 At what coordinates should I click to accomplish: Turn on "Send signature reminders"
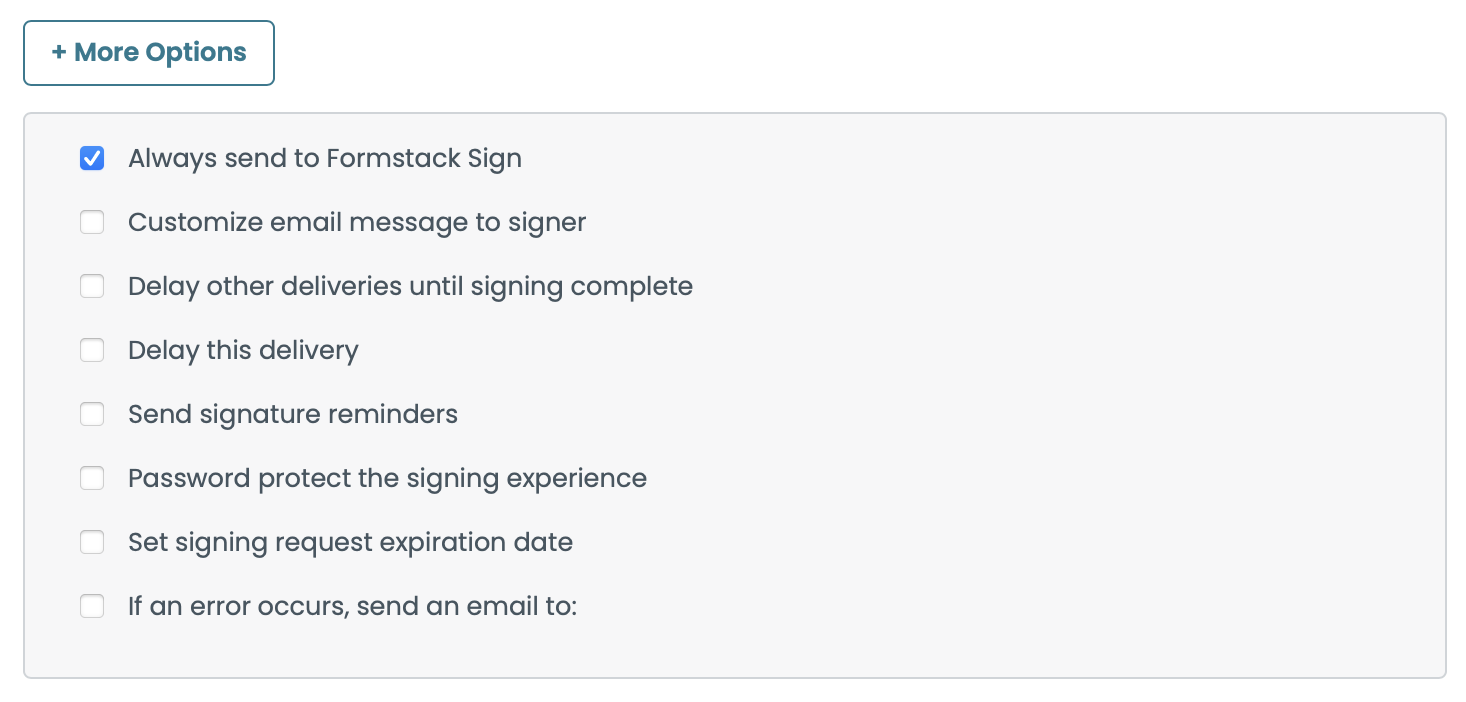92,414
